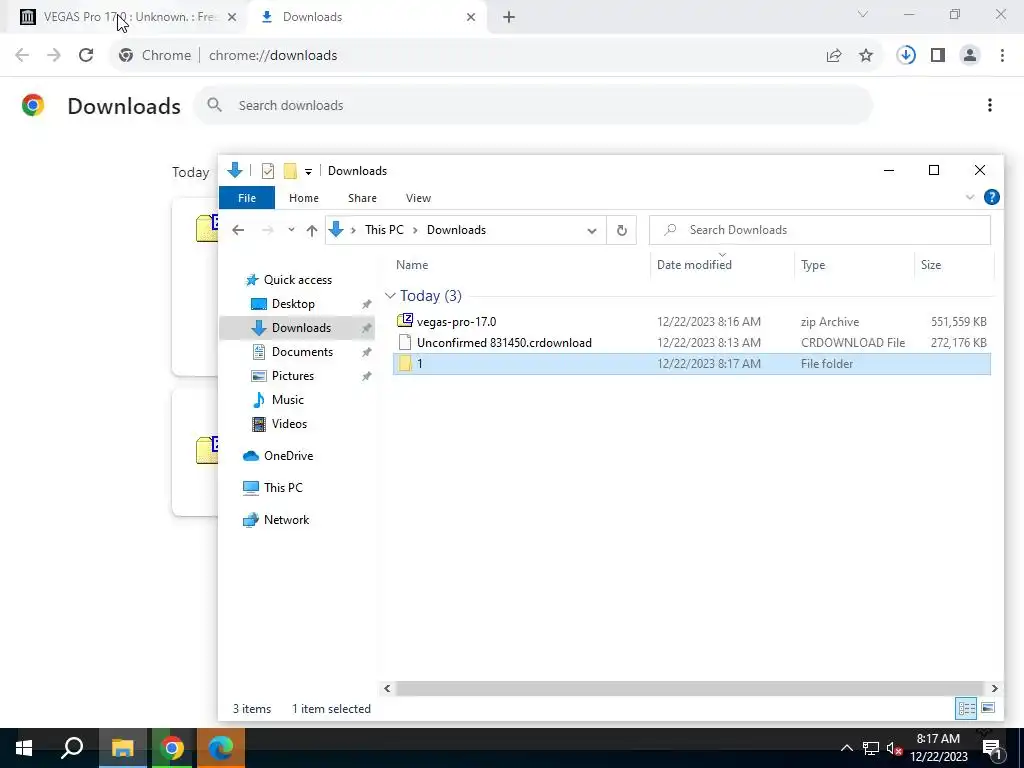The height and width of the screenshot is (768, 1024).
Task: Share this page from Chrome address bar
Action: coord(834,56)
